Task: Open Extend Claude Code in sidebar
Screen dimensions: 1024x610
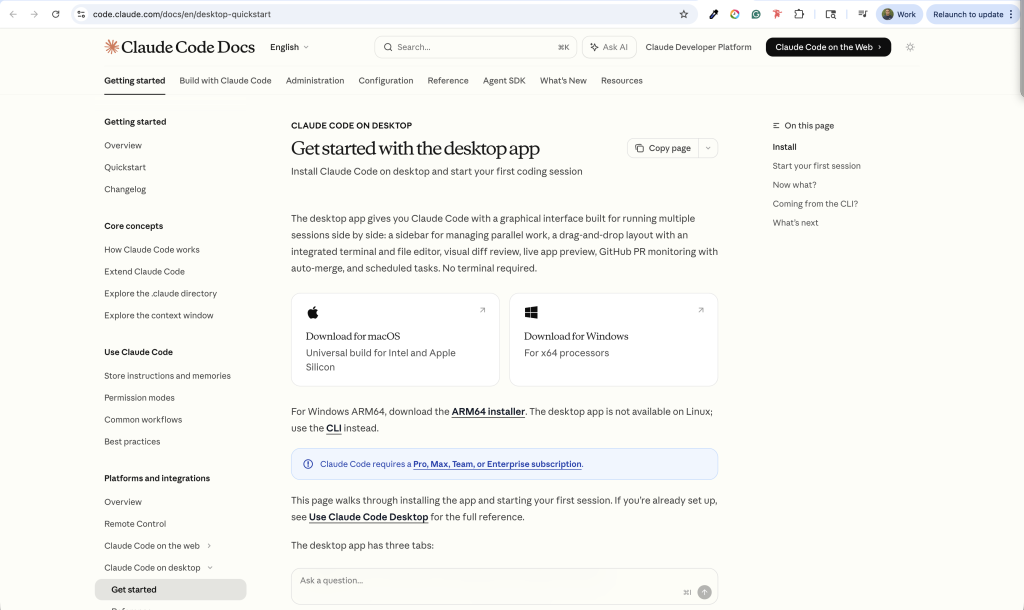Action: click(144, 272)
